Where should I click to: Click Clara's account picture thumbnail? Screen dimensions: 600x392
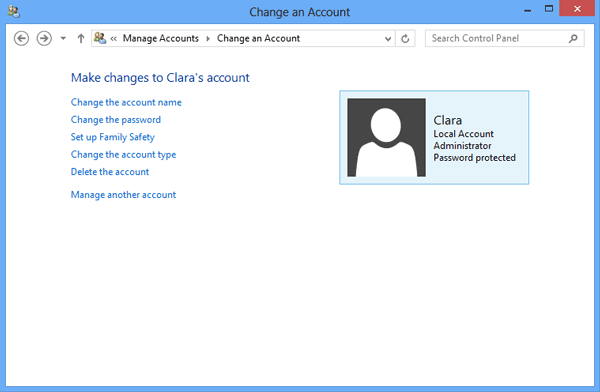(x=386, y=137)
